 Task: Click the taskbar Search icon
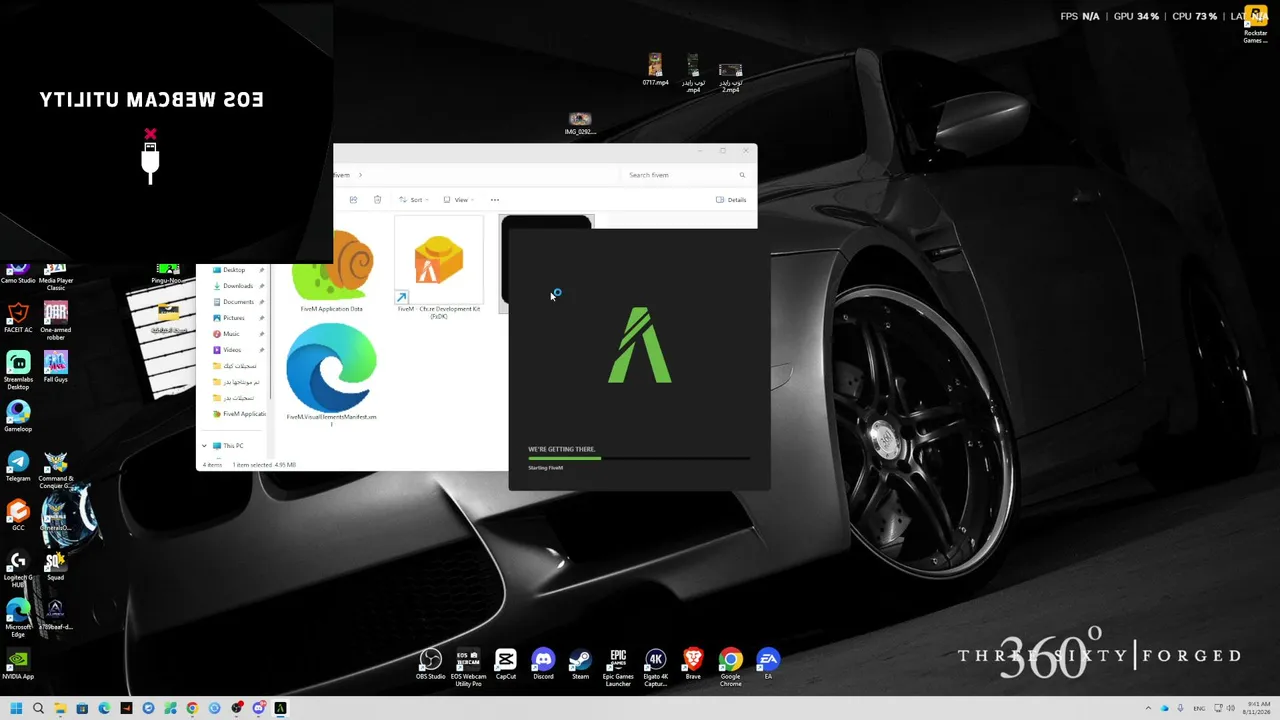38,709
